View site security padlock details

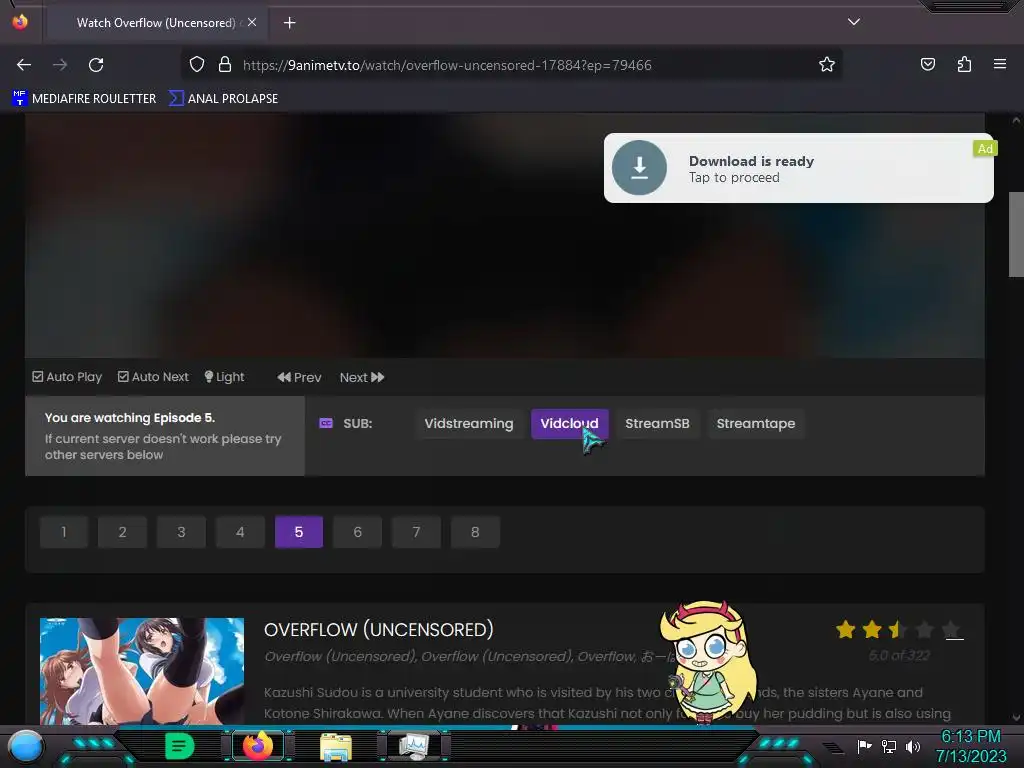[x=225, y=65]
